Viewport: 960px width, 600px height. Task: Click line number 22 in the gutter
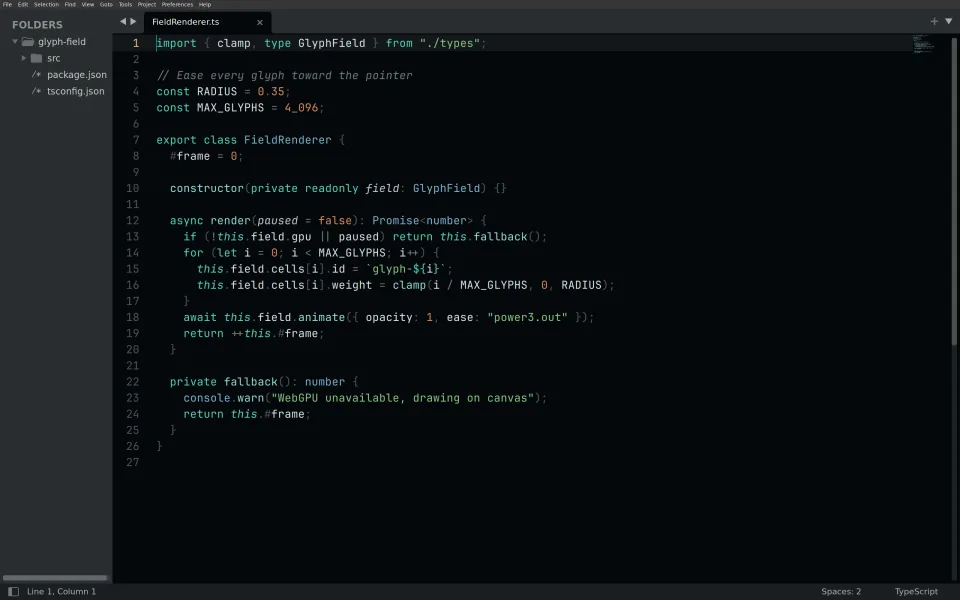133,381
